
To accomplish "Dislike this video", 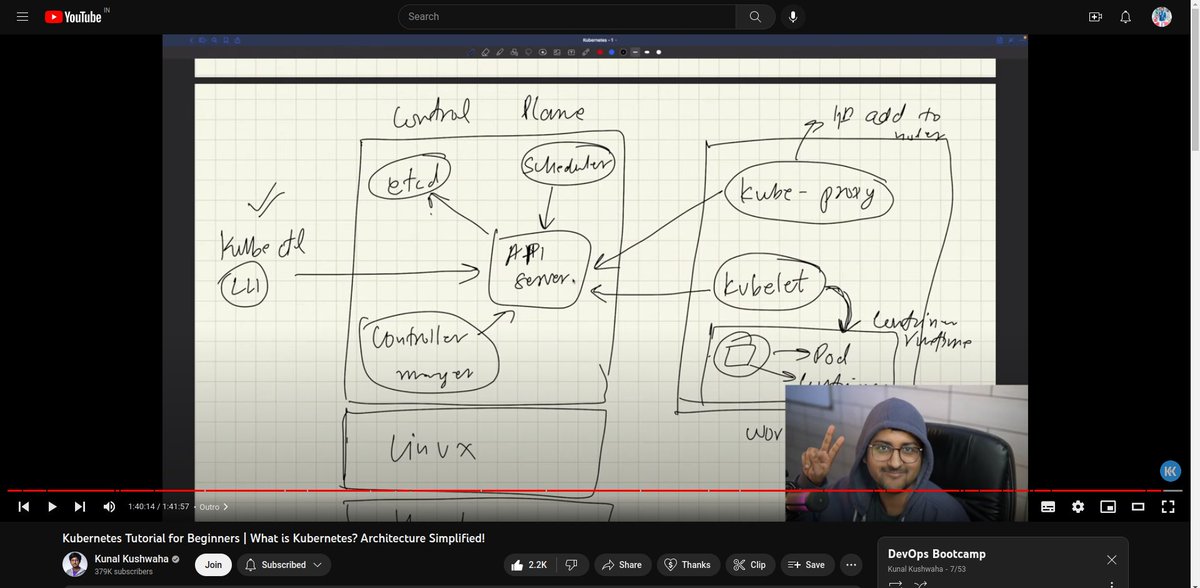I will (x=571, y=565).
